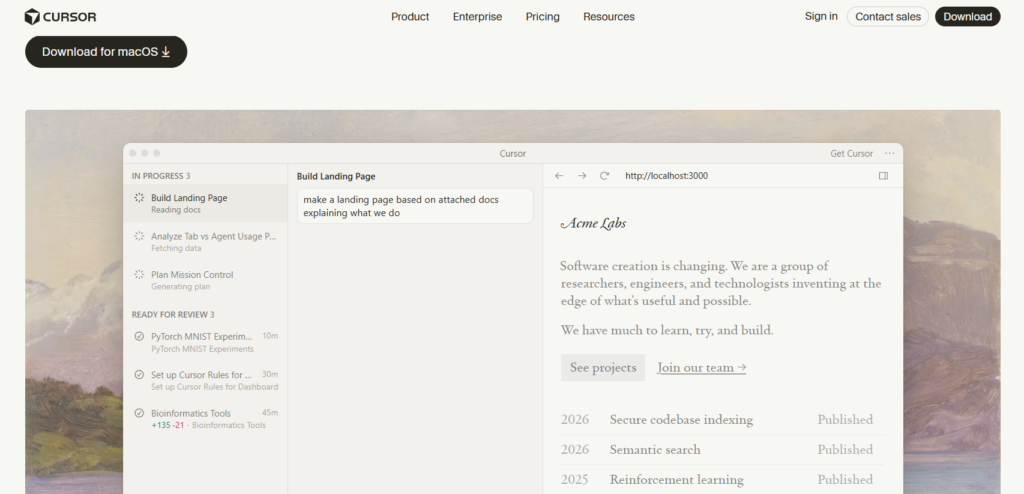Click the Secure codebase indexing row
Viewport: 1024px width, 494px height.
[x=723, y=420]
